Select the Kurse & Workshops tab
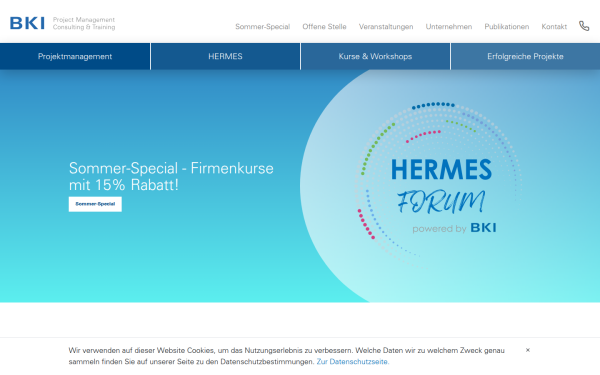 (375, 56)
